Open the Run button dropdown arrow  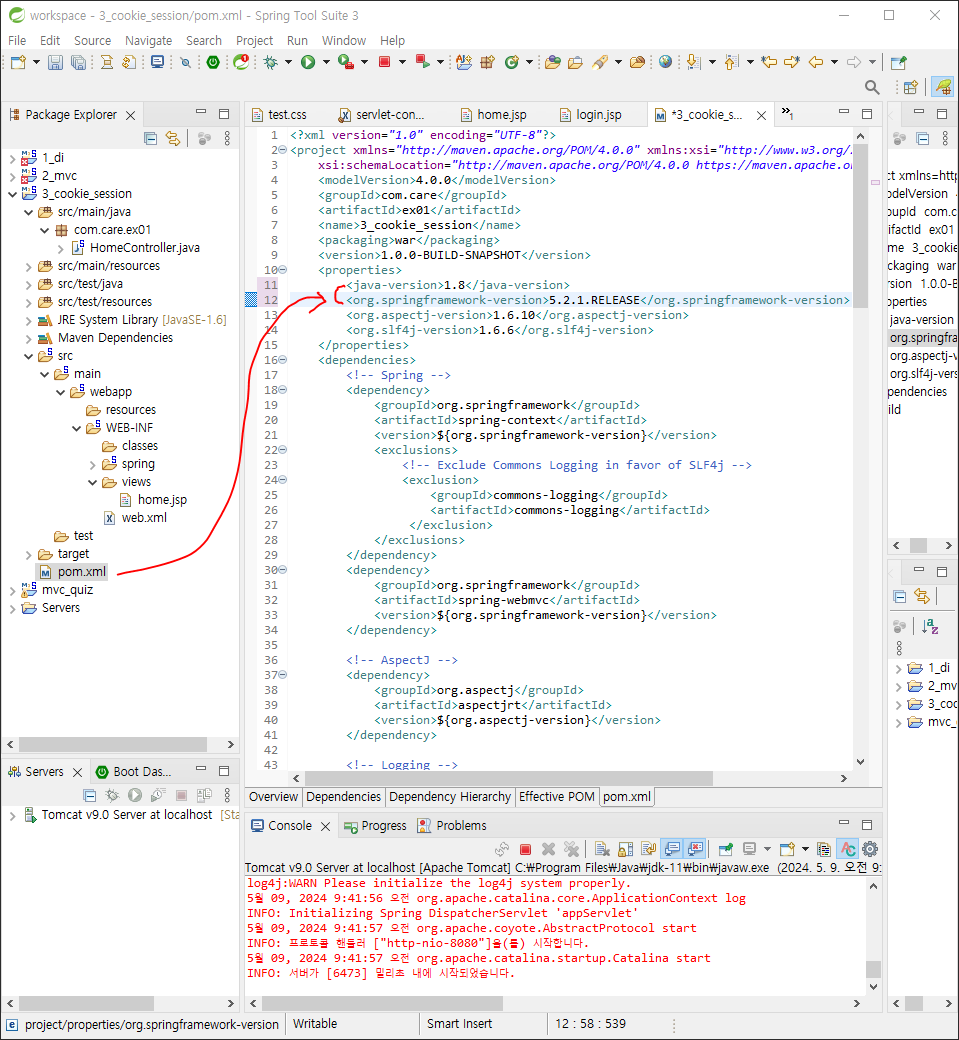[326, 62]
